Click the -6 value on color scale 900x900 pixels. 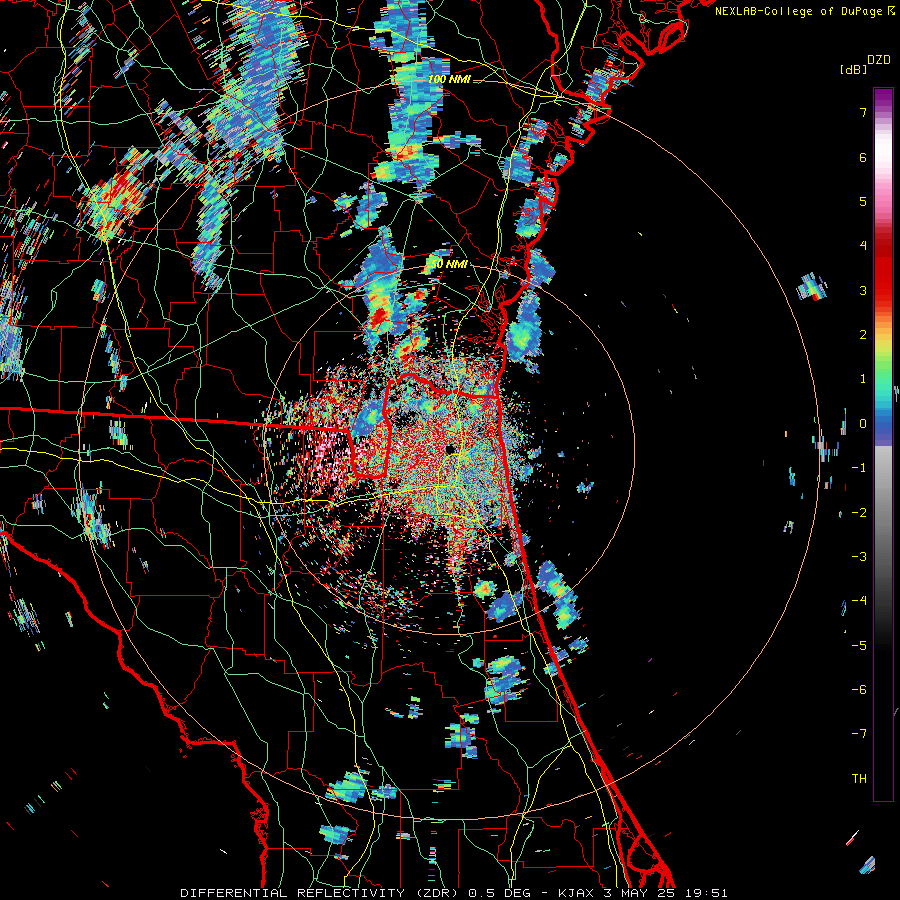(x=859, y=690)
